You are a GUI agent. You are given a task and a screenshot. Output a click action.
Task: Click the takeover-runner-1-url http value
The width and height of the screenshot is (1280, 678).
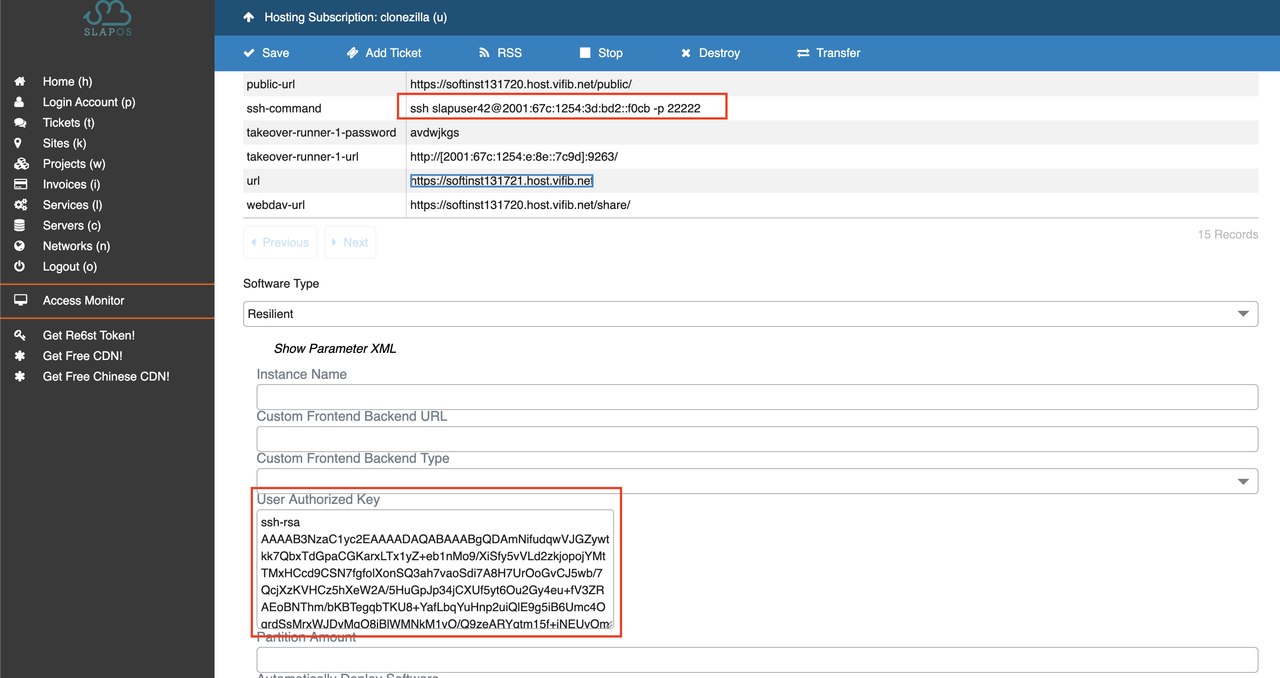(x=514, y=157)
